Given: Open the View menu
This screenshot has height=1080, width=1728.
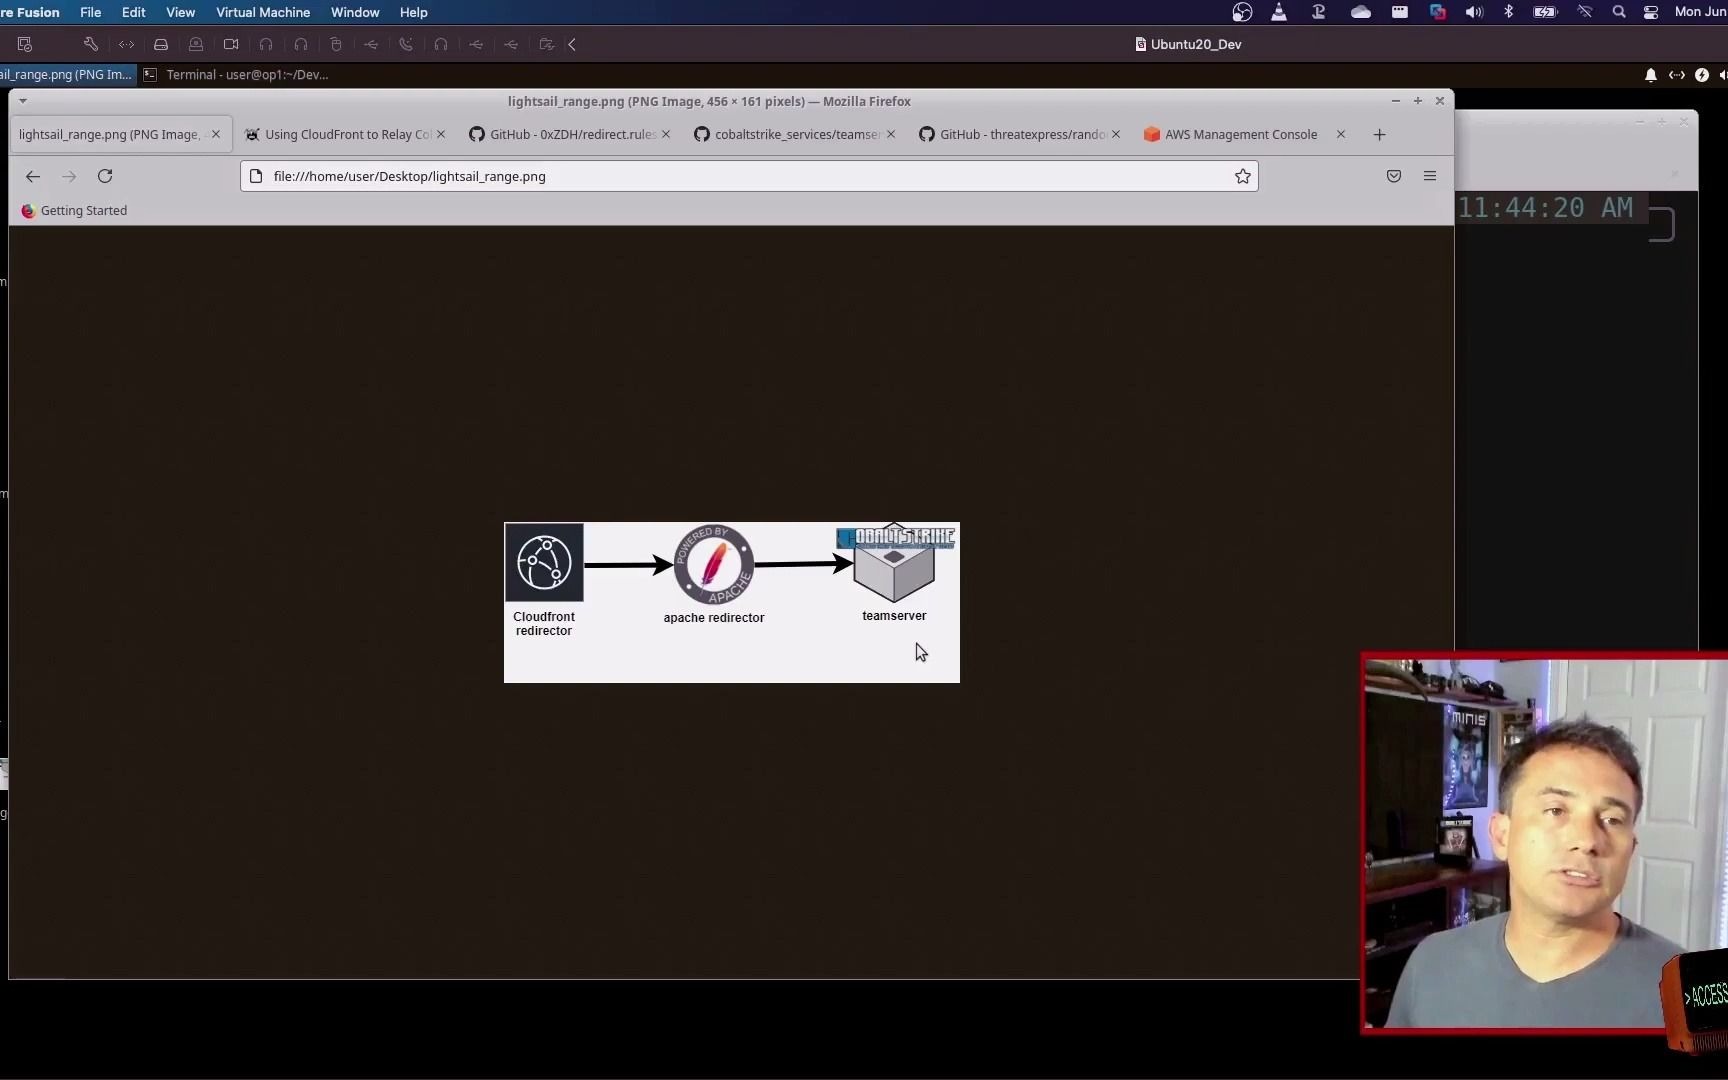Looking at the screenshot, I should 180,12.
